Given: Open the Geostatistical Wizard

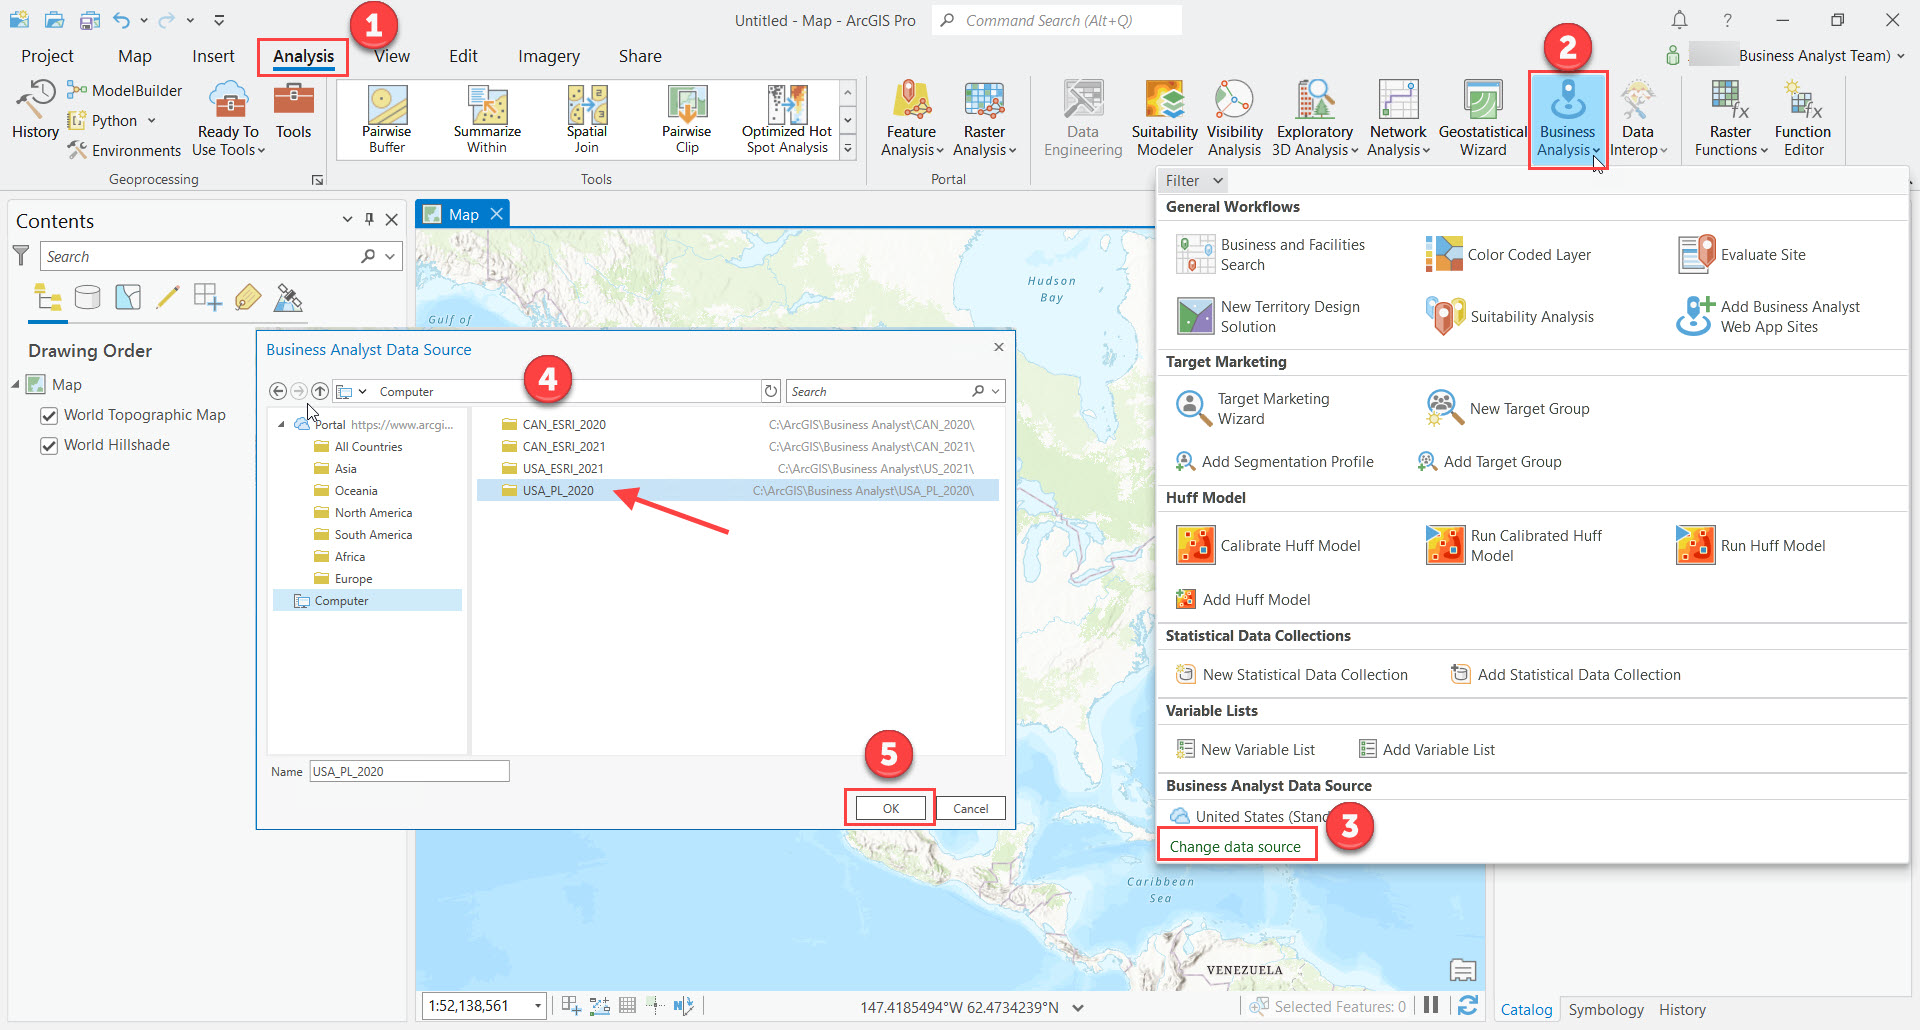Looking at the screenshot, I should click(1482, 117).
